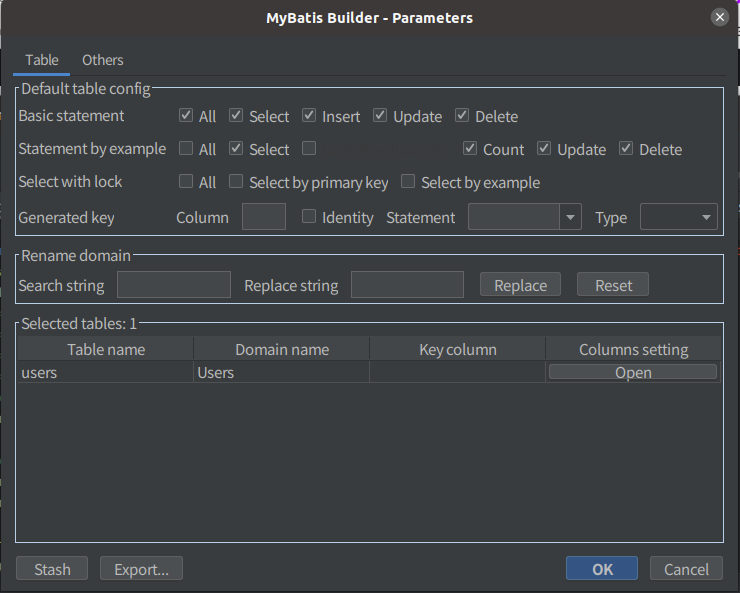Toggle Basic statement Update checkbox
The height and width of the screenshot is (593, 740).
point(380,116)
